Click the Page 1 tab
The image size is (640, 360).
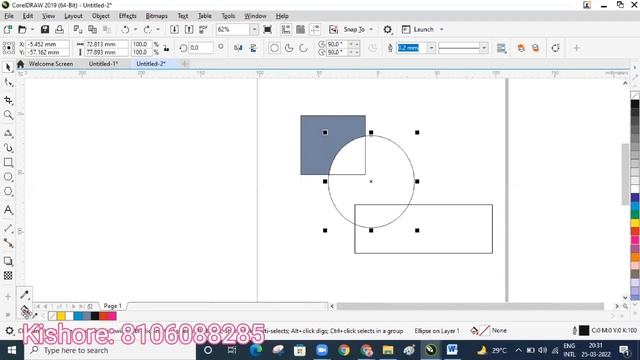[x=112, y=306]
